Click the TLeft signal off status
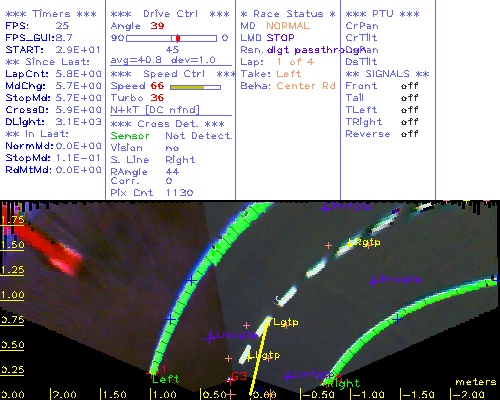 coord(410,110)
